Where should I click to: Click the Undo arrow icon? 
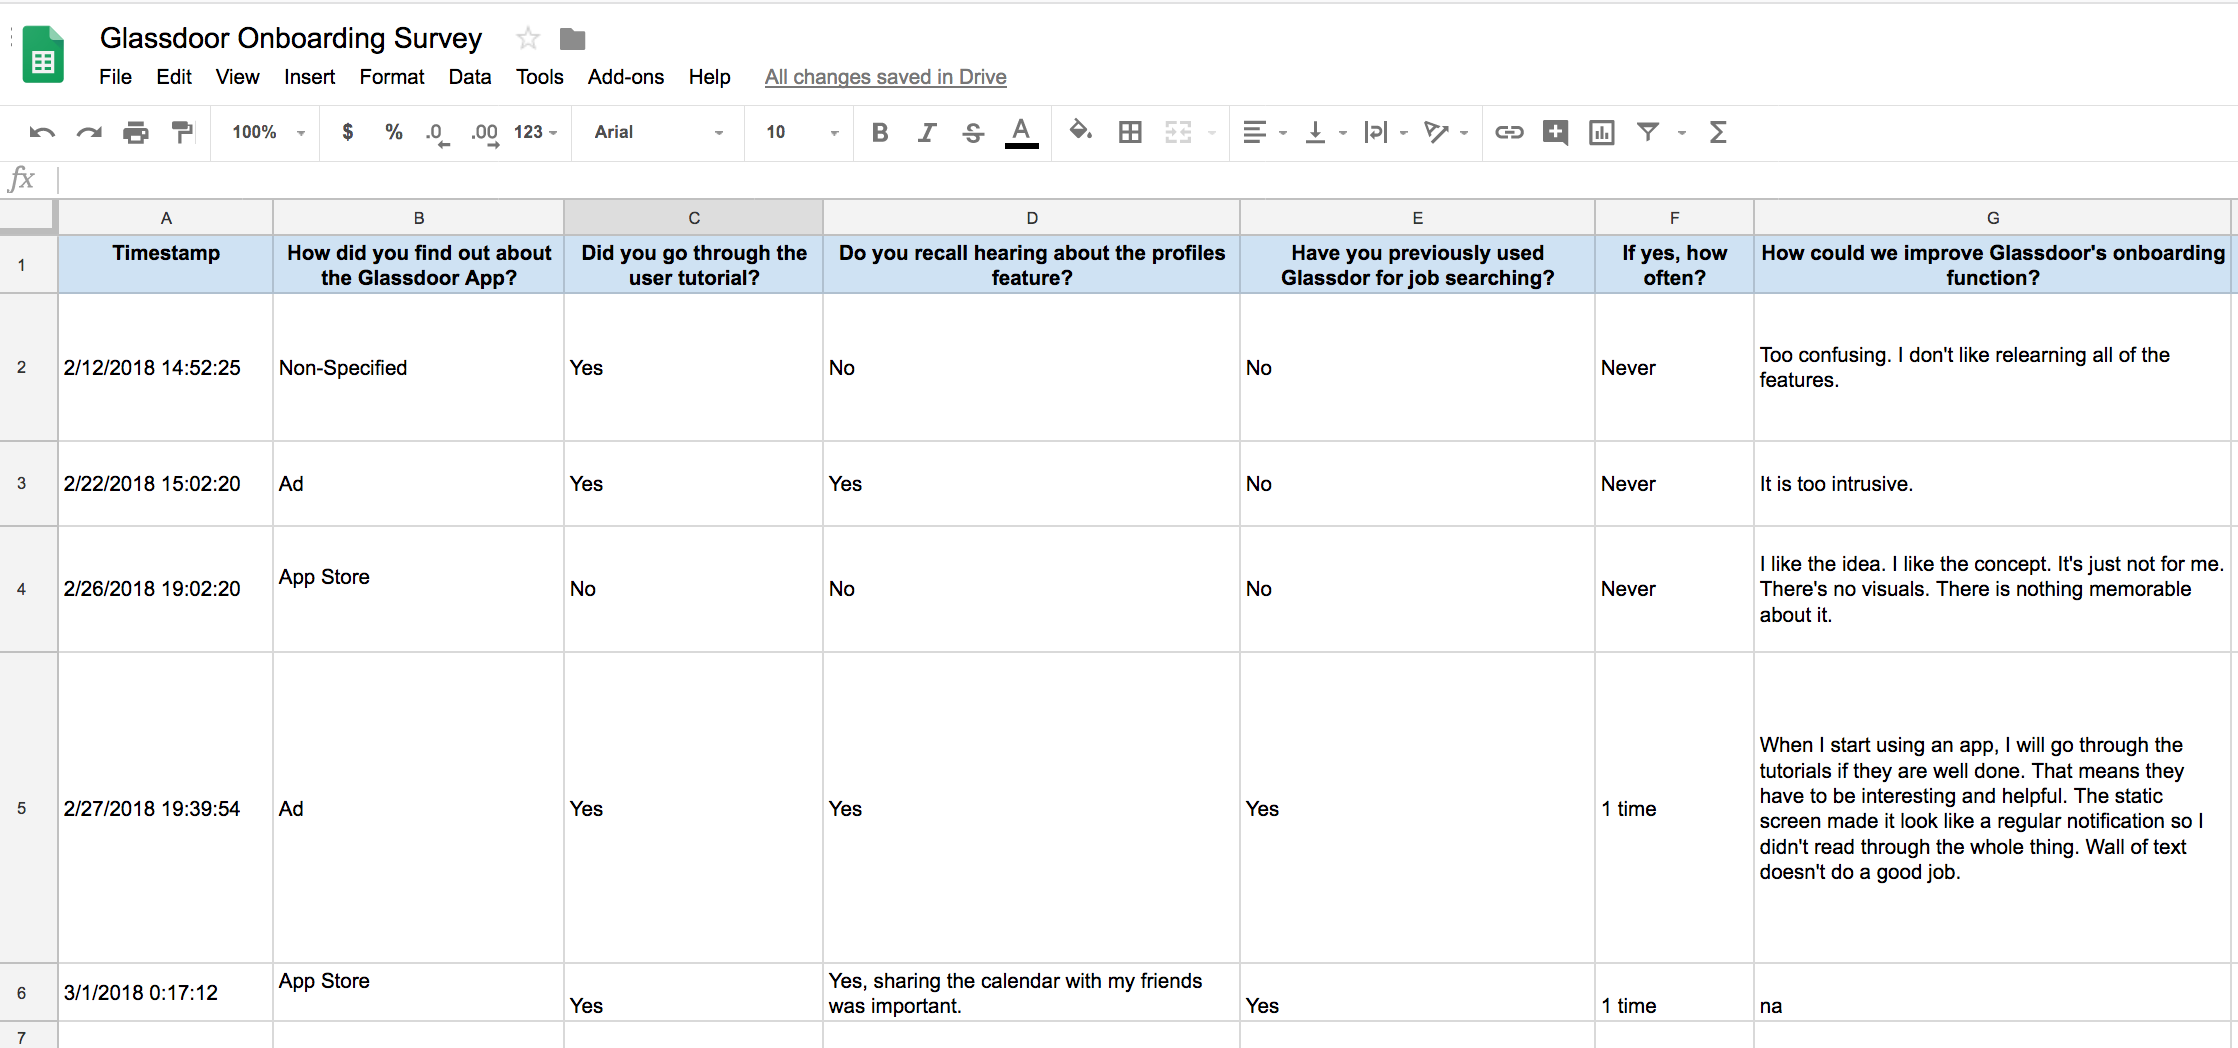point(42,132)
